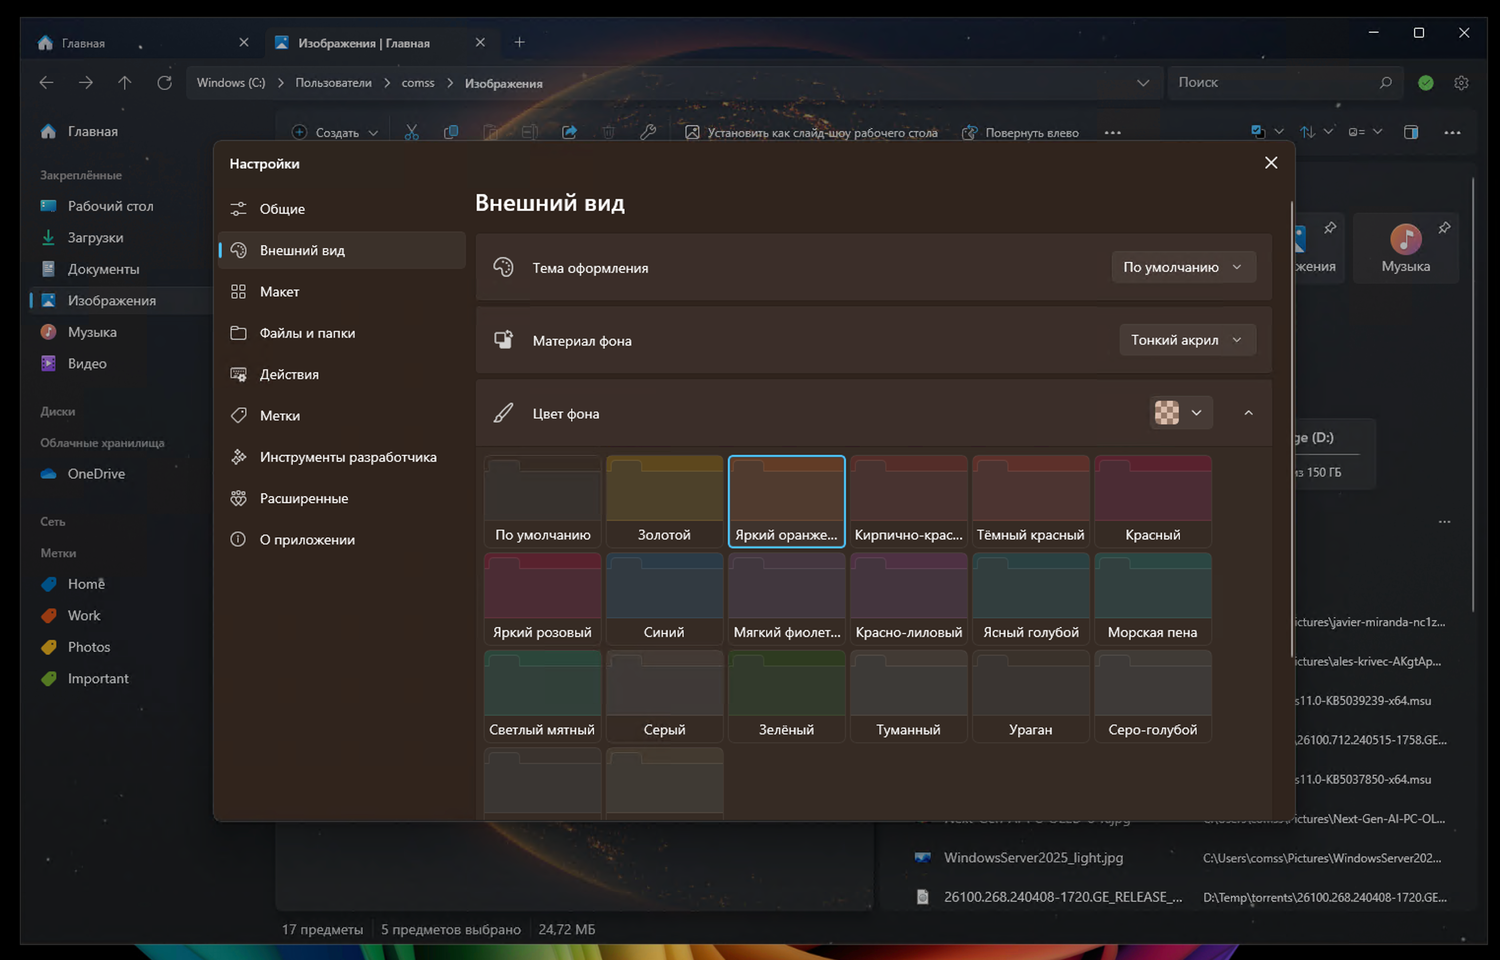This screenshot has width=1500, height=960.
Task: Open "Загрузки" in the sidebar
Action: tap(96, 237)
